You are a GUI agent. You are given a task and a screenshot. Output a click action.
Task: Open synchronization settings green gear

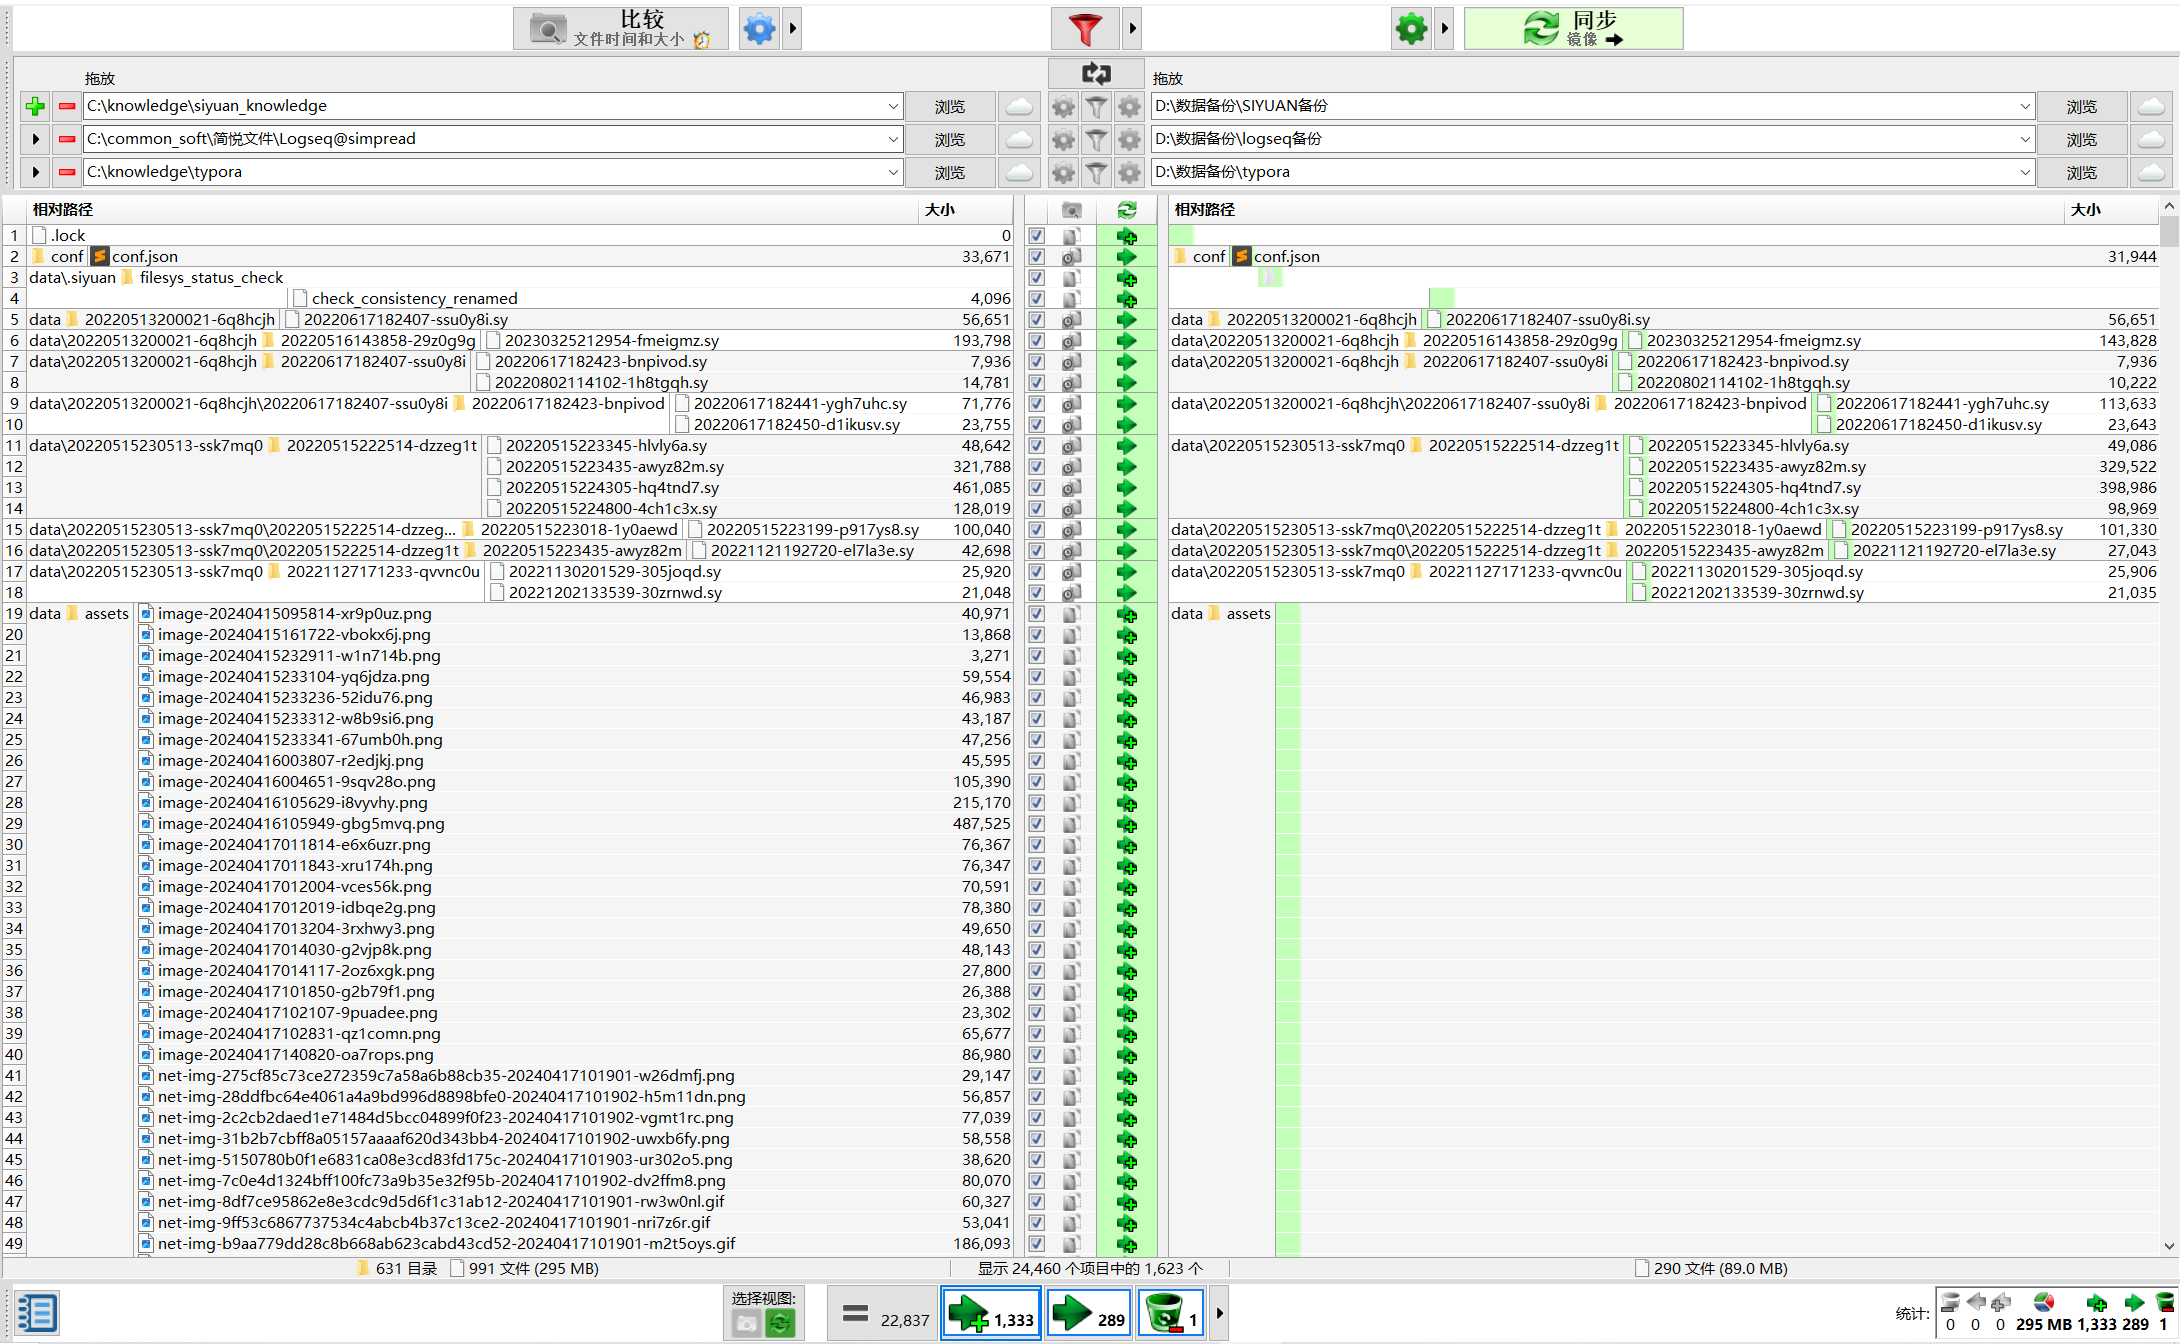(x=1411, y=29)
